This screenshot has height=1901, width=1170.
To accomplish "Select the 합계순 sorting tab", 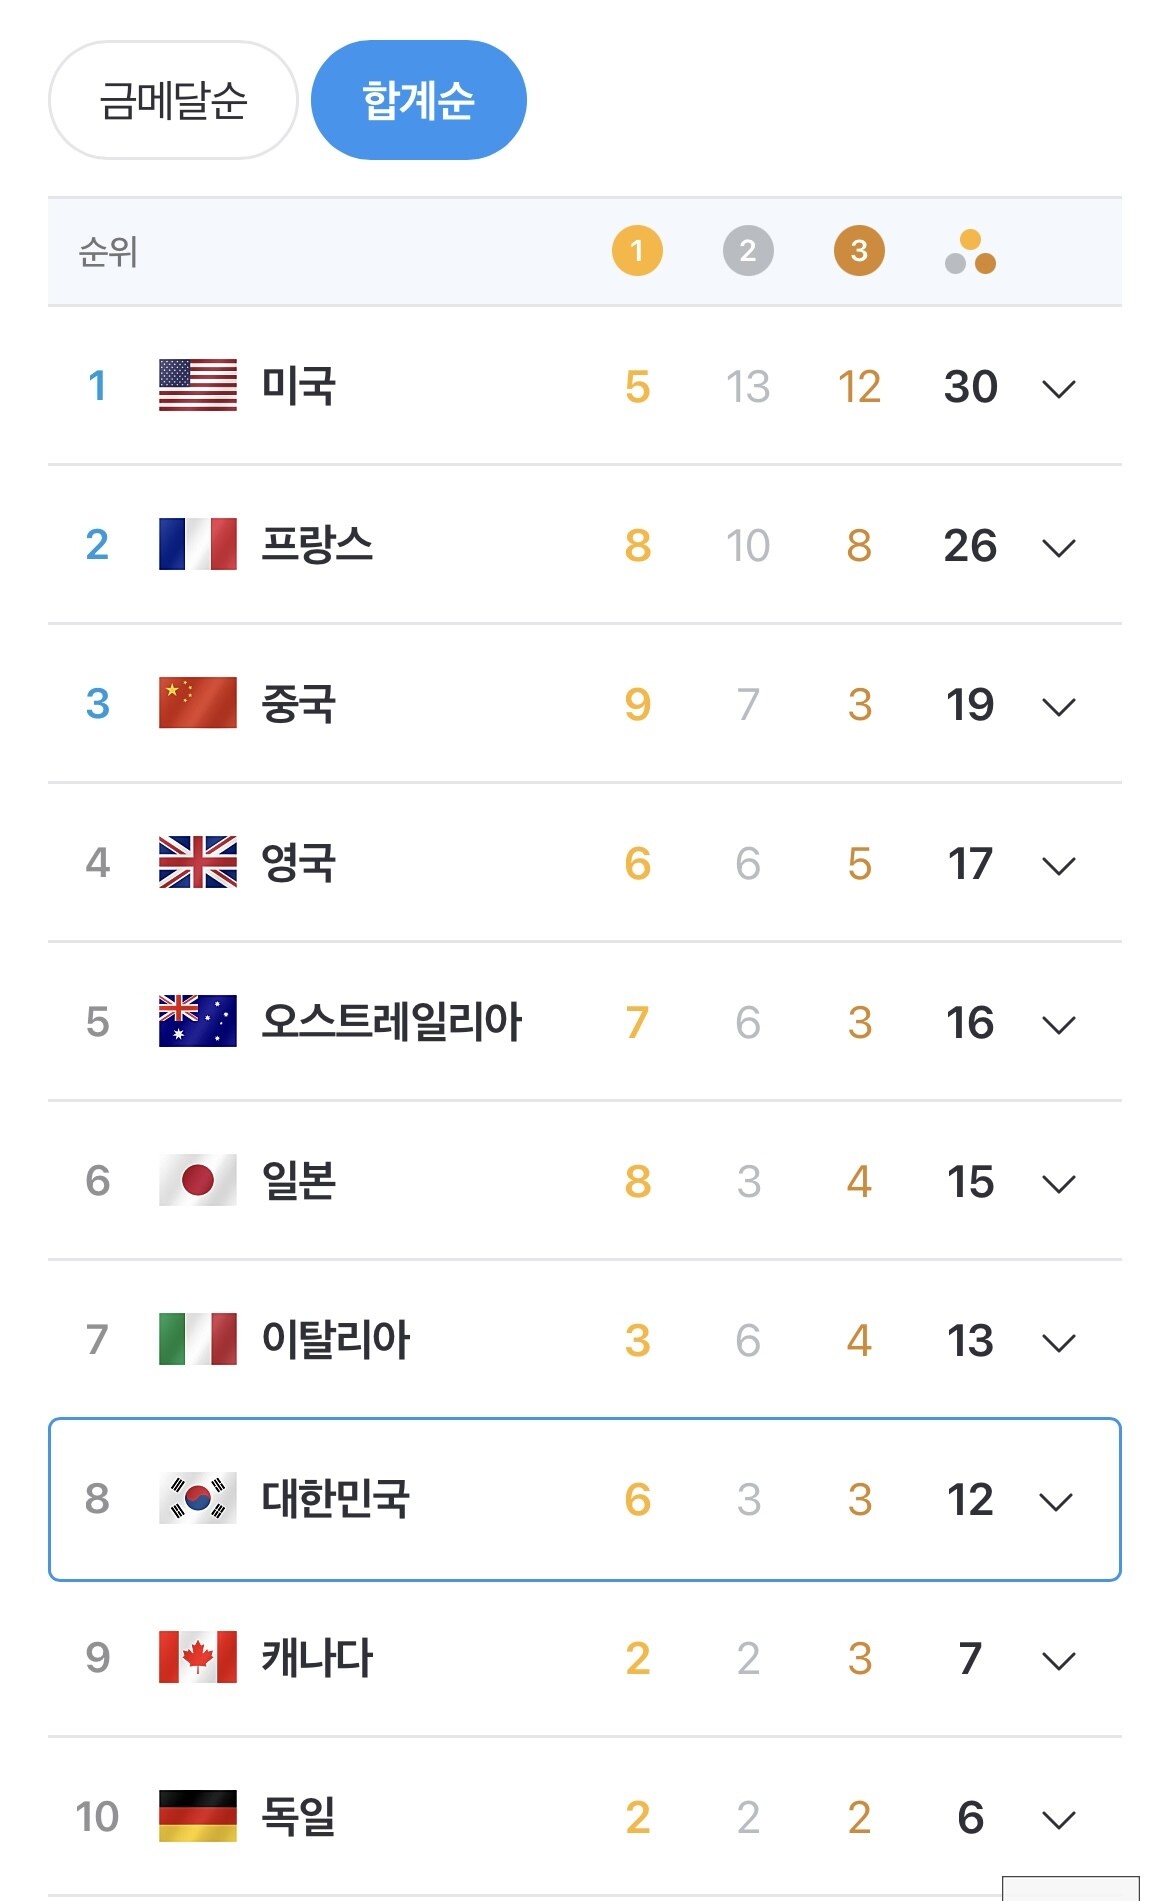I will pyautogui.click(x=418, y=100).
